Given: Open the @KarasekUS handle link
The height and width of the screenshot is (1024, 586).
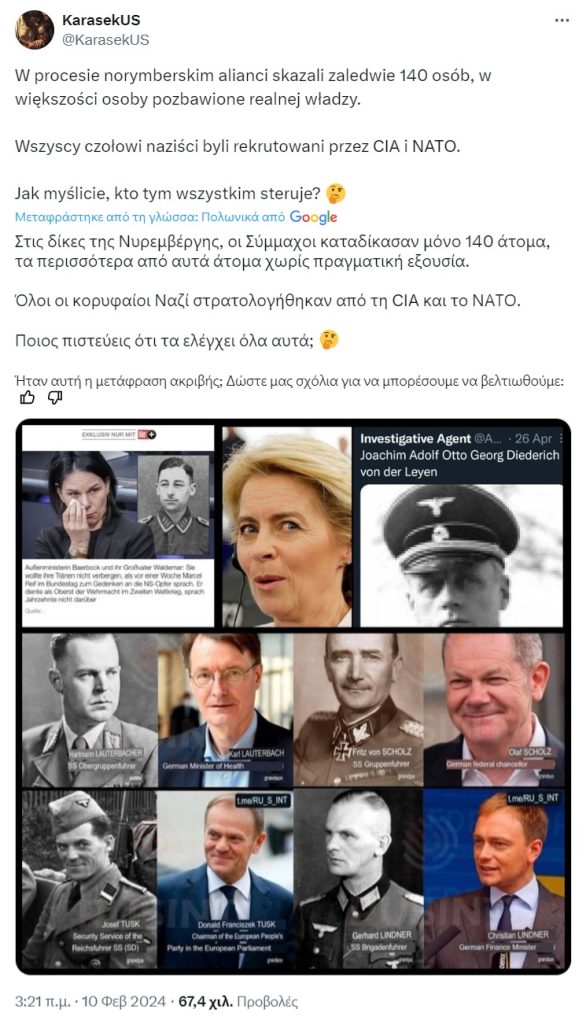Looking at the screenshot, I should point(105,40).
